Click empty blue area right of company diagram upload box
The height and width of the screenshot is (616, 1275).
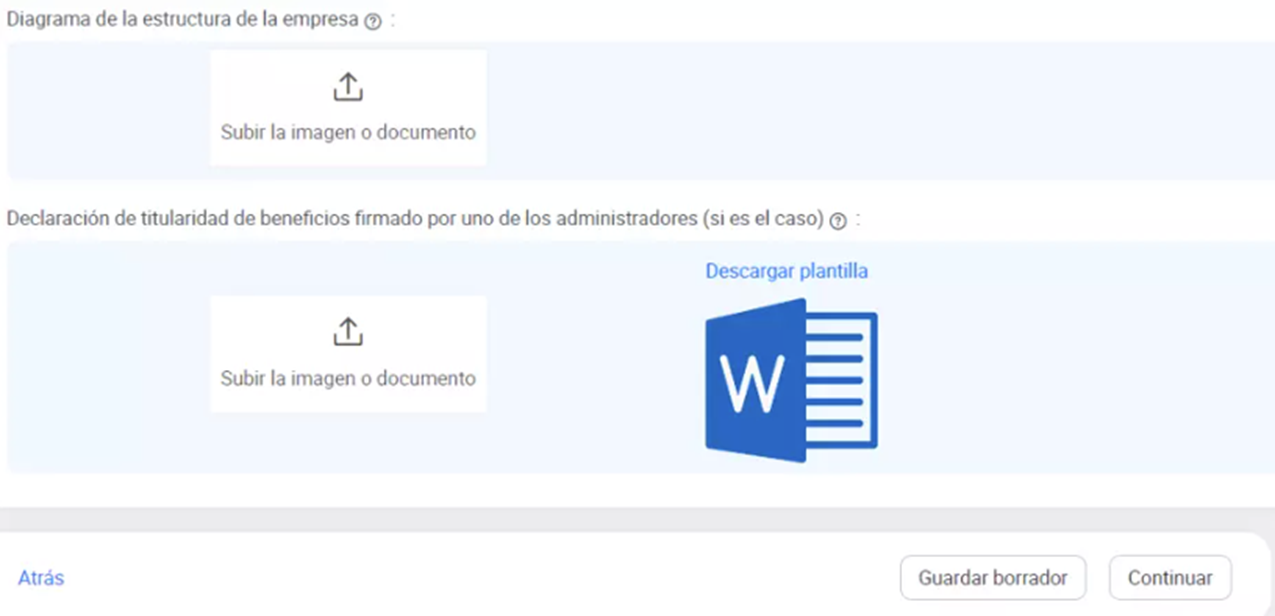point(850,110)
